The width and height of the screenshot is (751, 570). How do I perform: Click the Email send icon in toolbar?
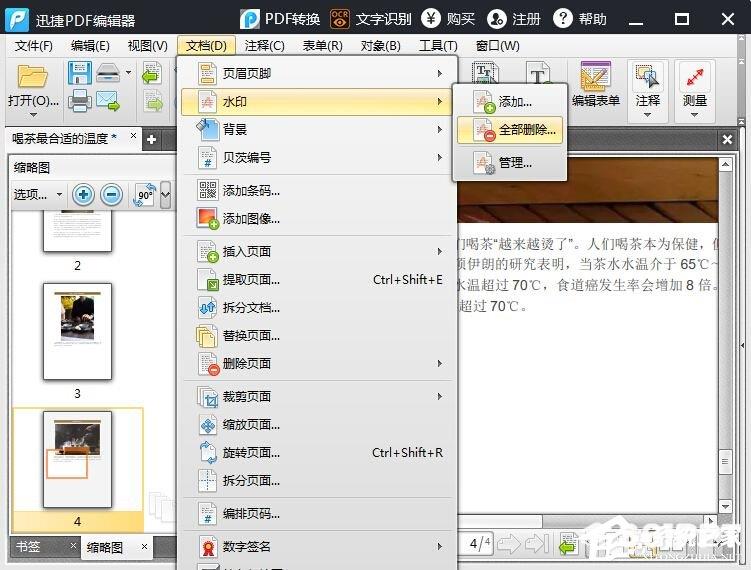pyautogui.click(x=108, y=101)
